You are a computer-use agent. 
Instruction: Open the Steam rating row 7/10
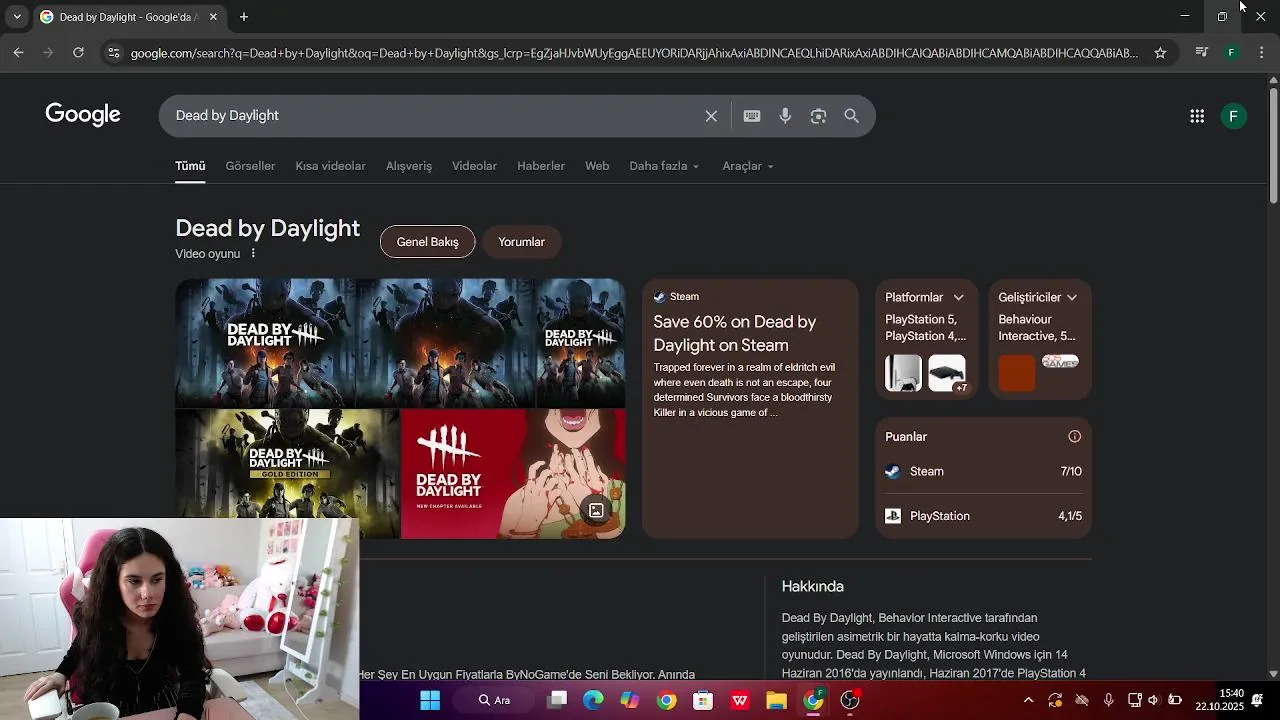click(983, 472)
